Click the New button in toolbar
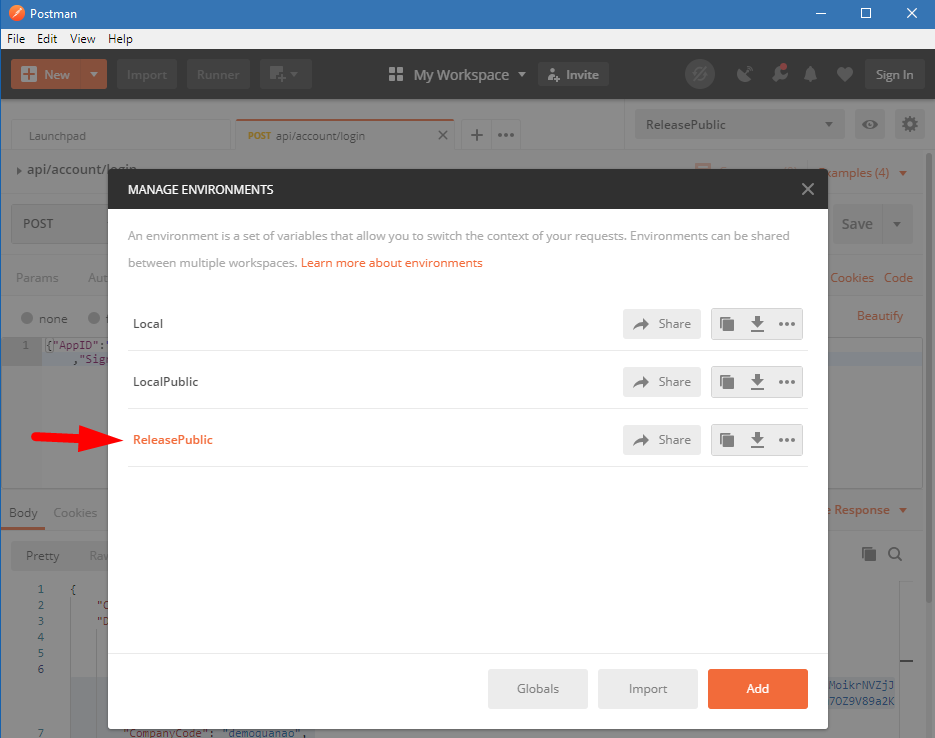The width and height of the screenshot is (935, 738). pos(46,75)
